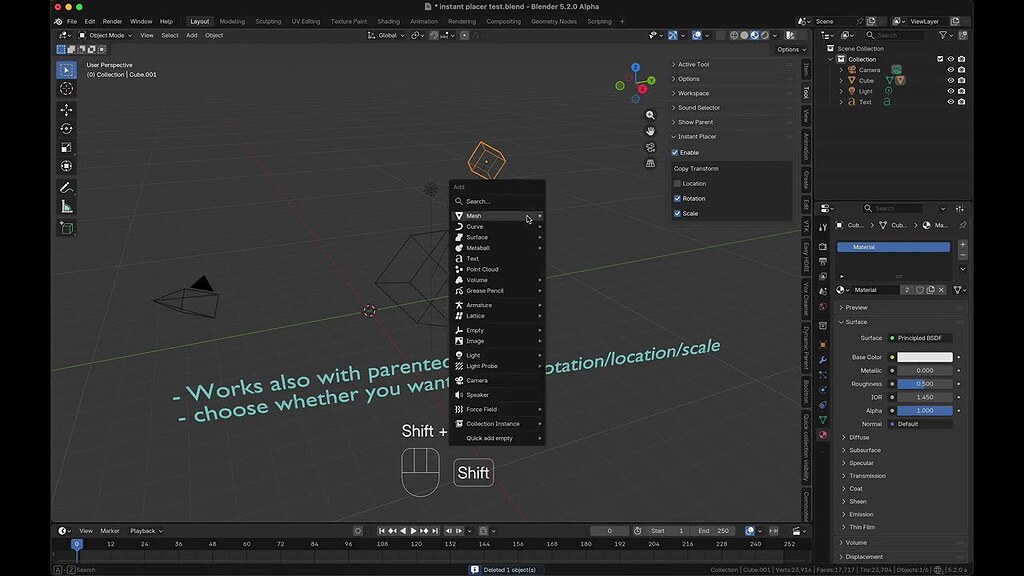Toggle the Instant Placer Enable checkbox
This screenshot has height=576, width=1024.
675,152
